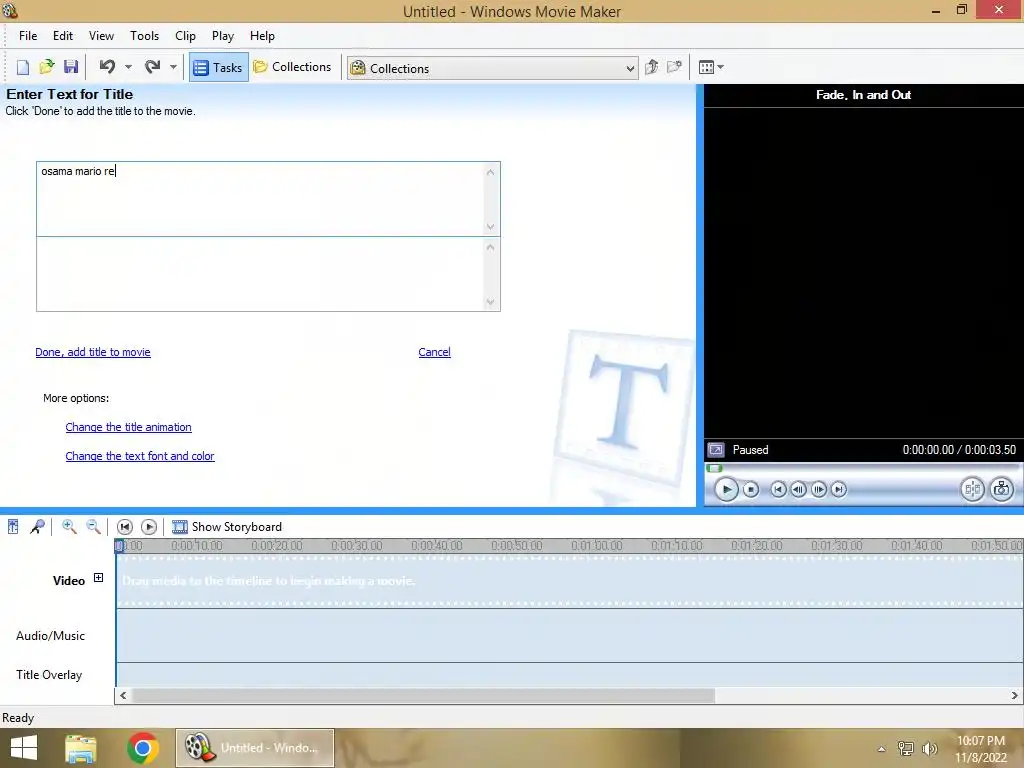Stop the preview playback
The width and height of the screenshot is (1024, 768).
coord(751,489)
